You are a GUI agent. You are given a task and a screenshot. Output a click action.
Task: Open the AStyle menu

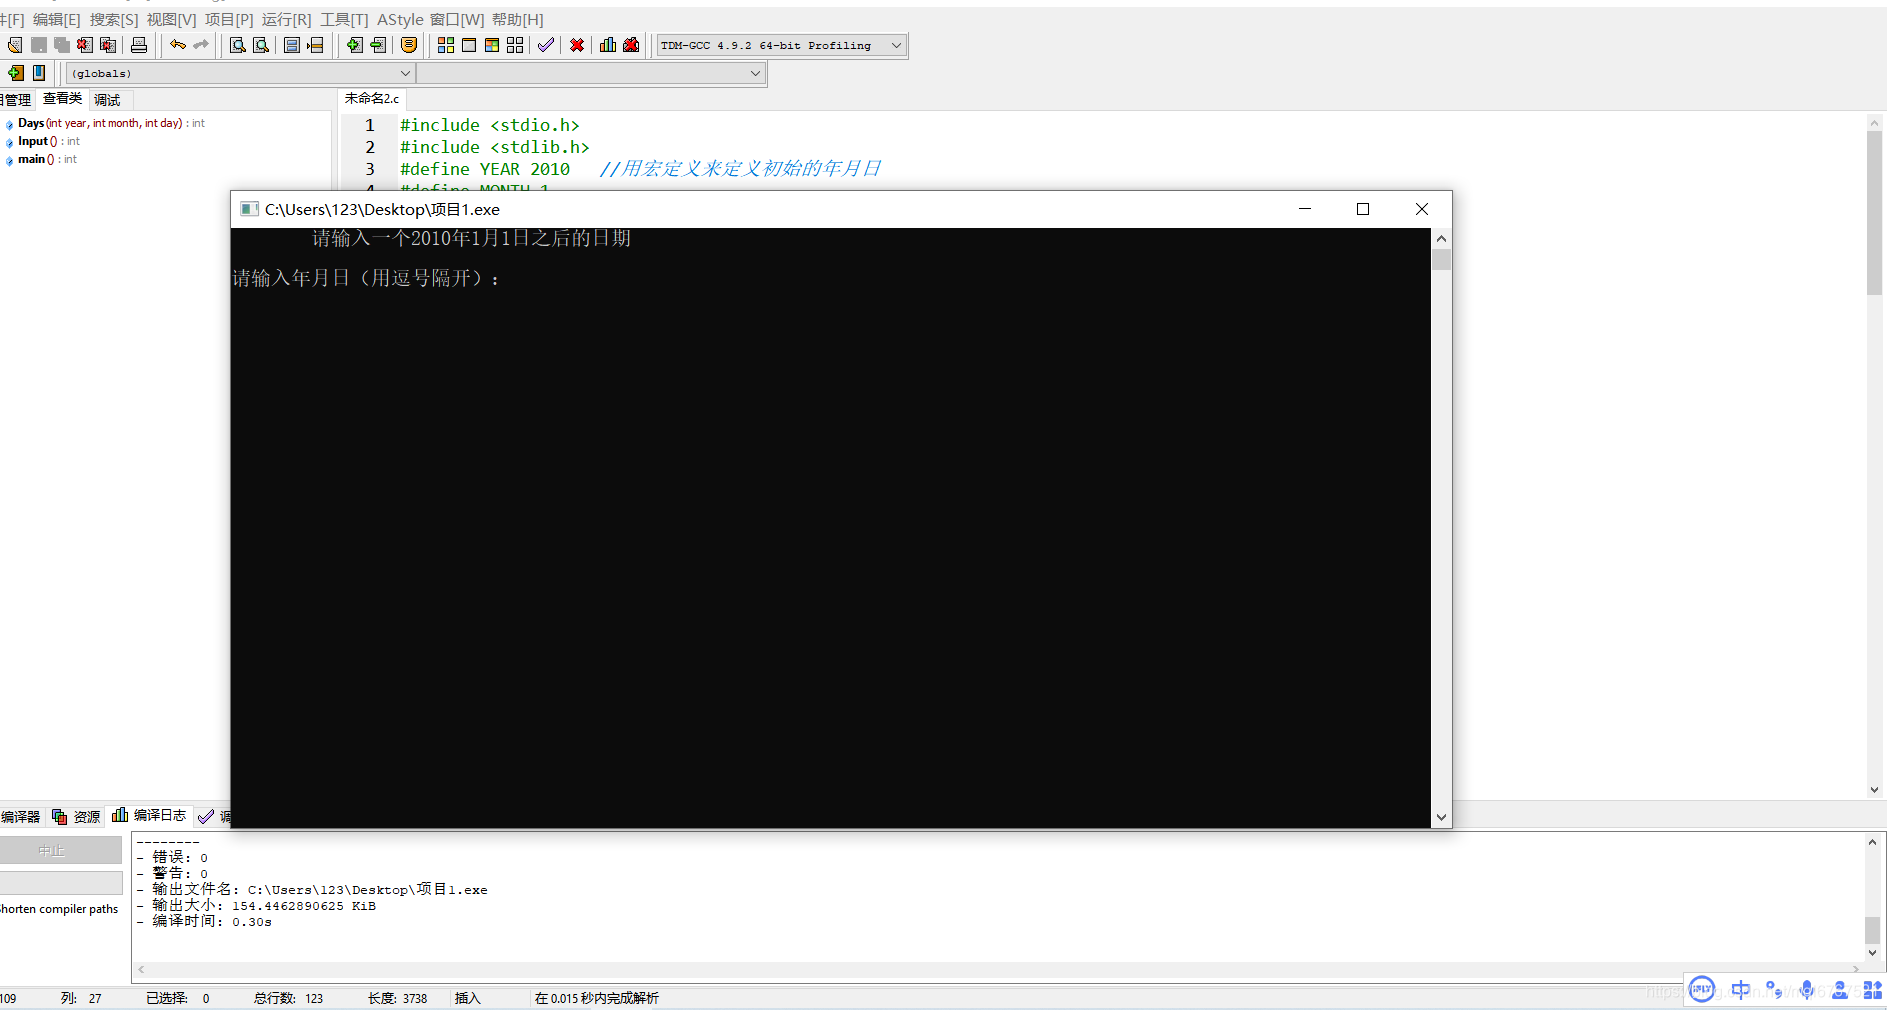(400, 20)
